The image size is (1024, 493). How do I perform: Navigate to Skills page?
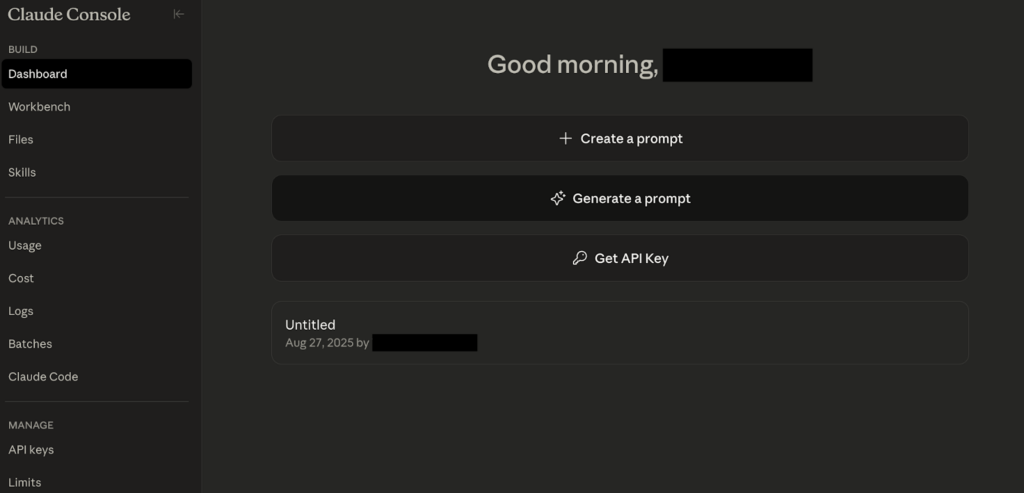22,172
